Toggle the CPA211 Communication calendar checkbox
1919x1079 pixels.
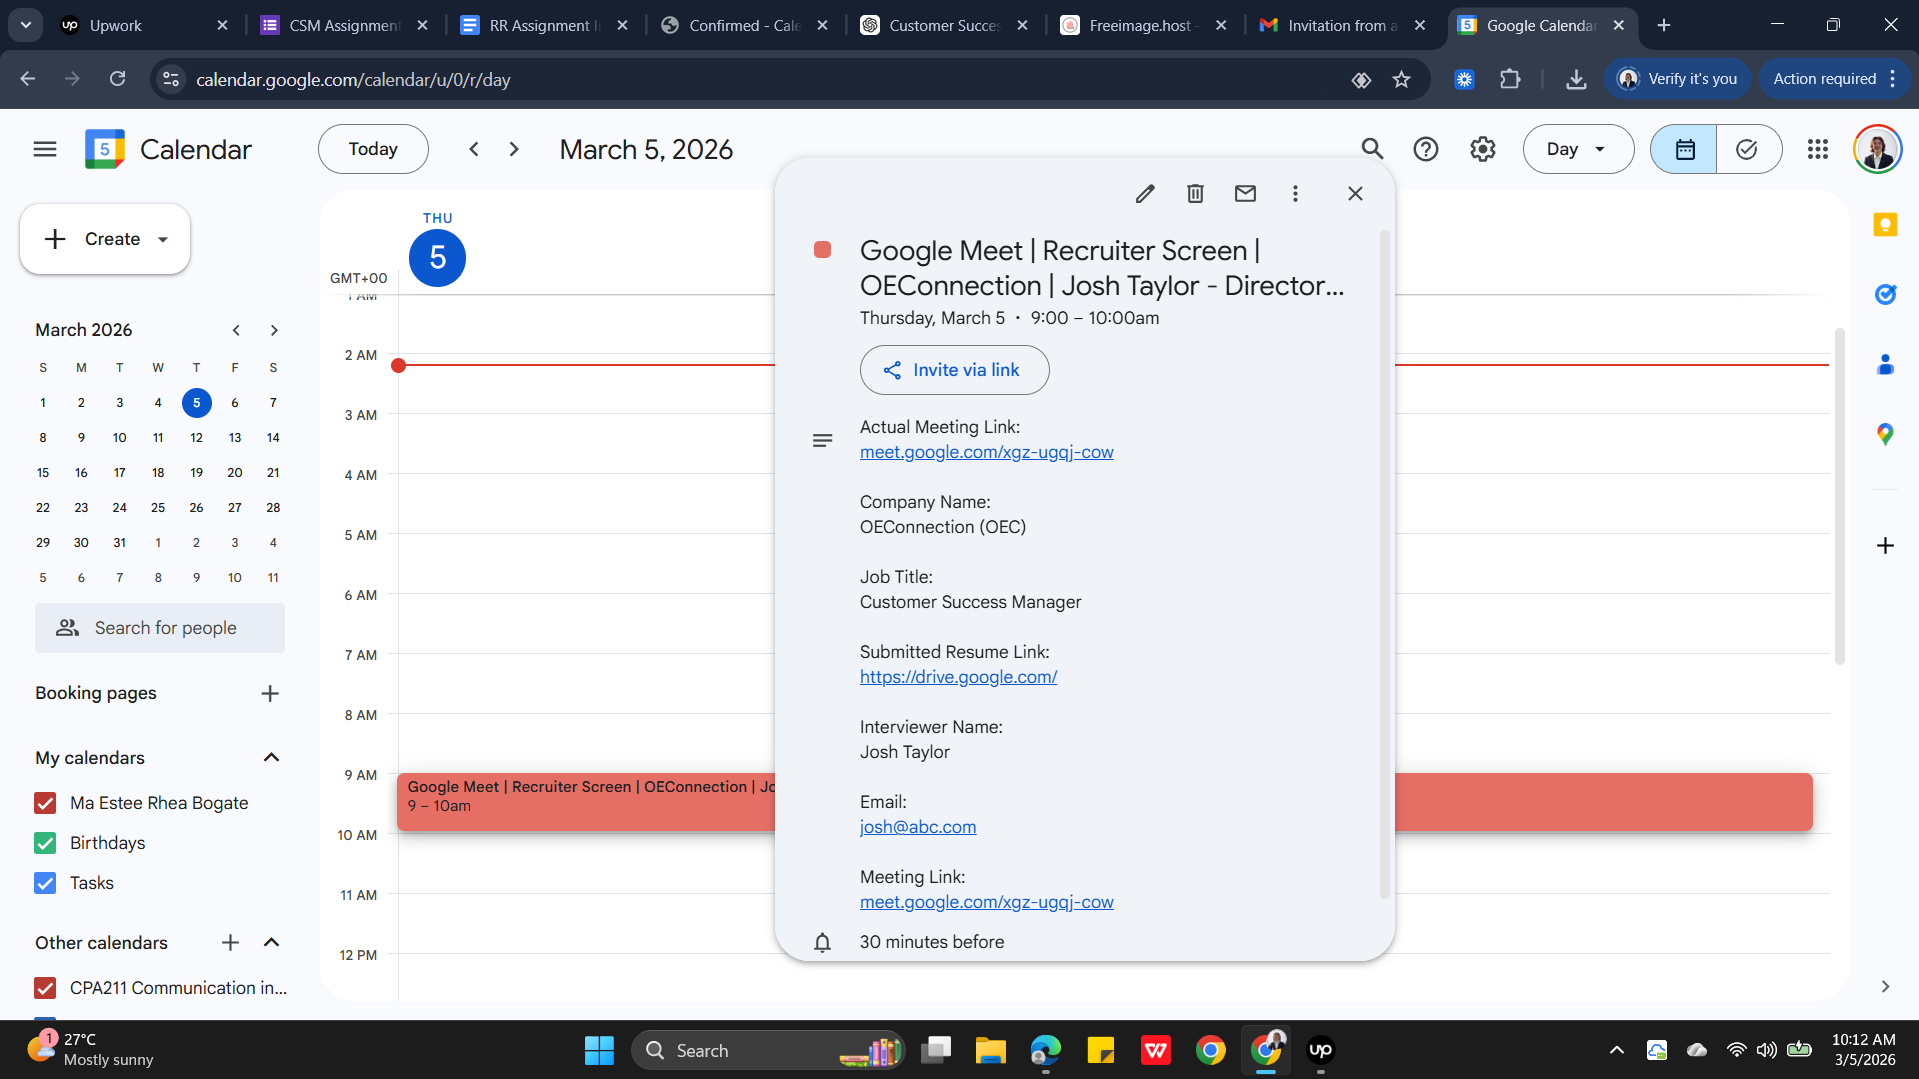coord(45,988)
